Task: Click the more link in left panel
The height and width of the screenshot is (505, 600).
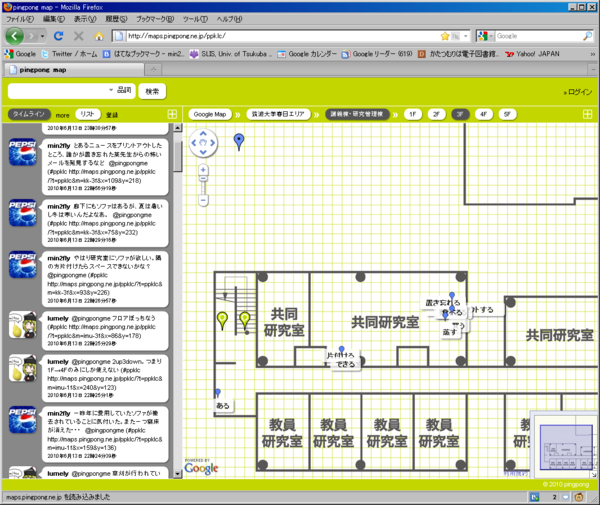Action: click(62, 115)
